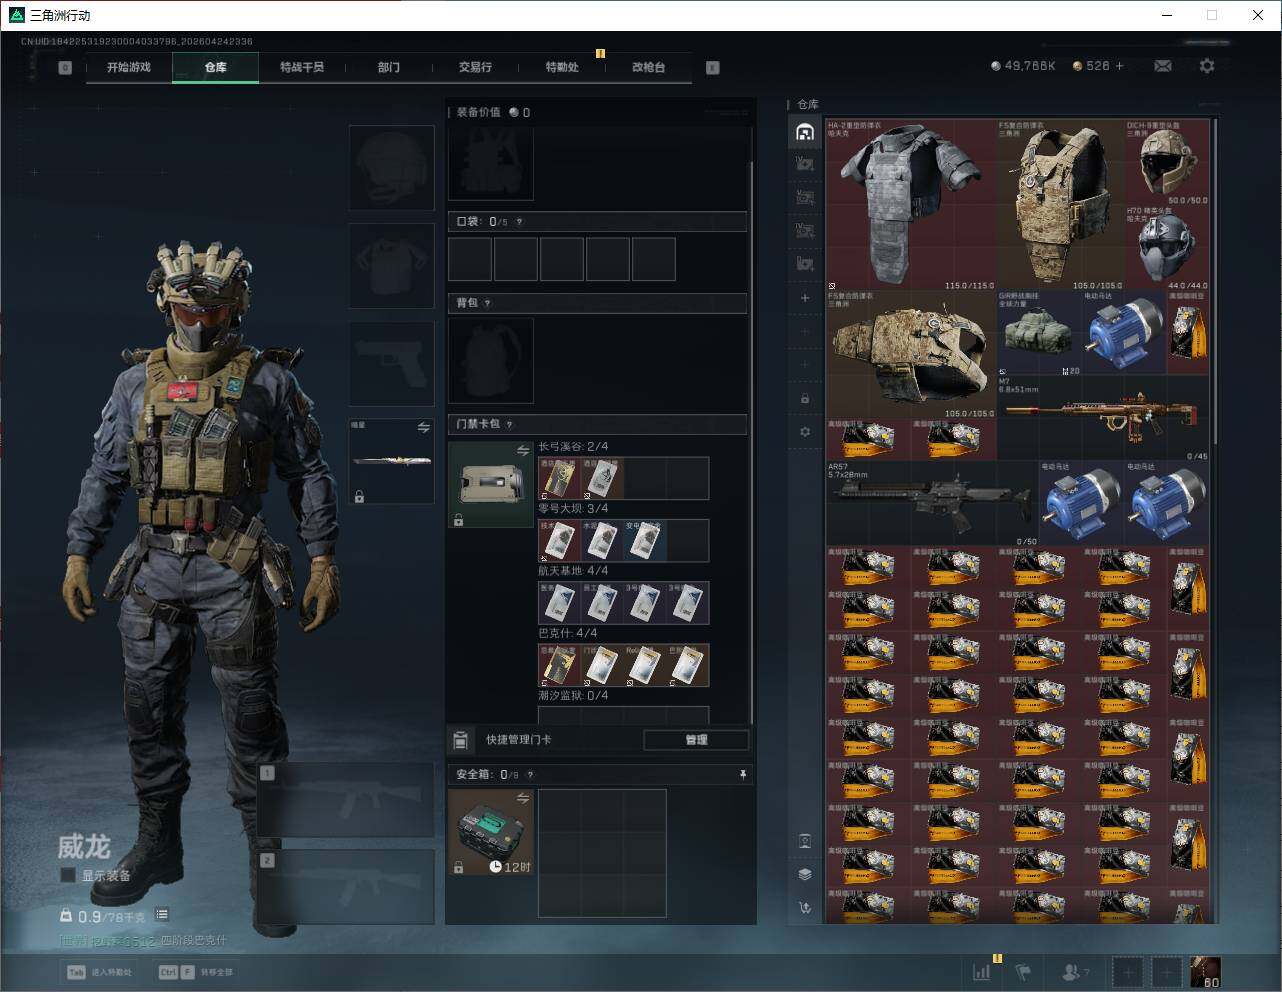This screenshot has width=1282, height=992.
Task: Click the stacked layers icon in warehouse sidebar
Action: 805,874
